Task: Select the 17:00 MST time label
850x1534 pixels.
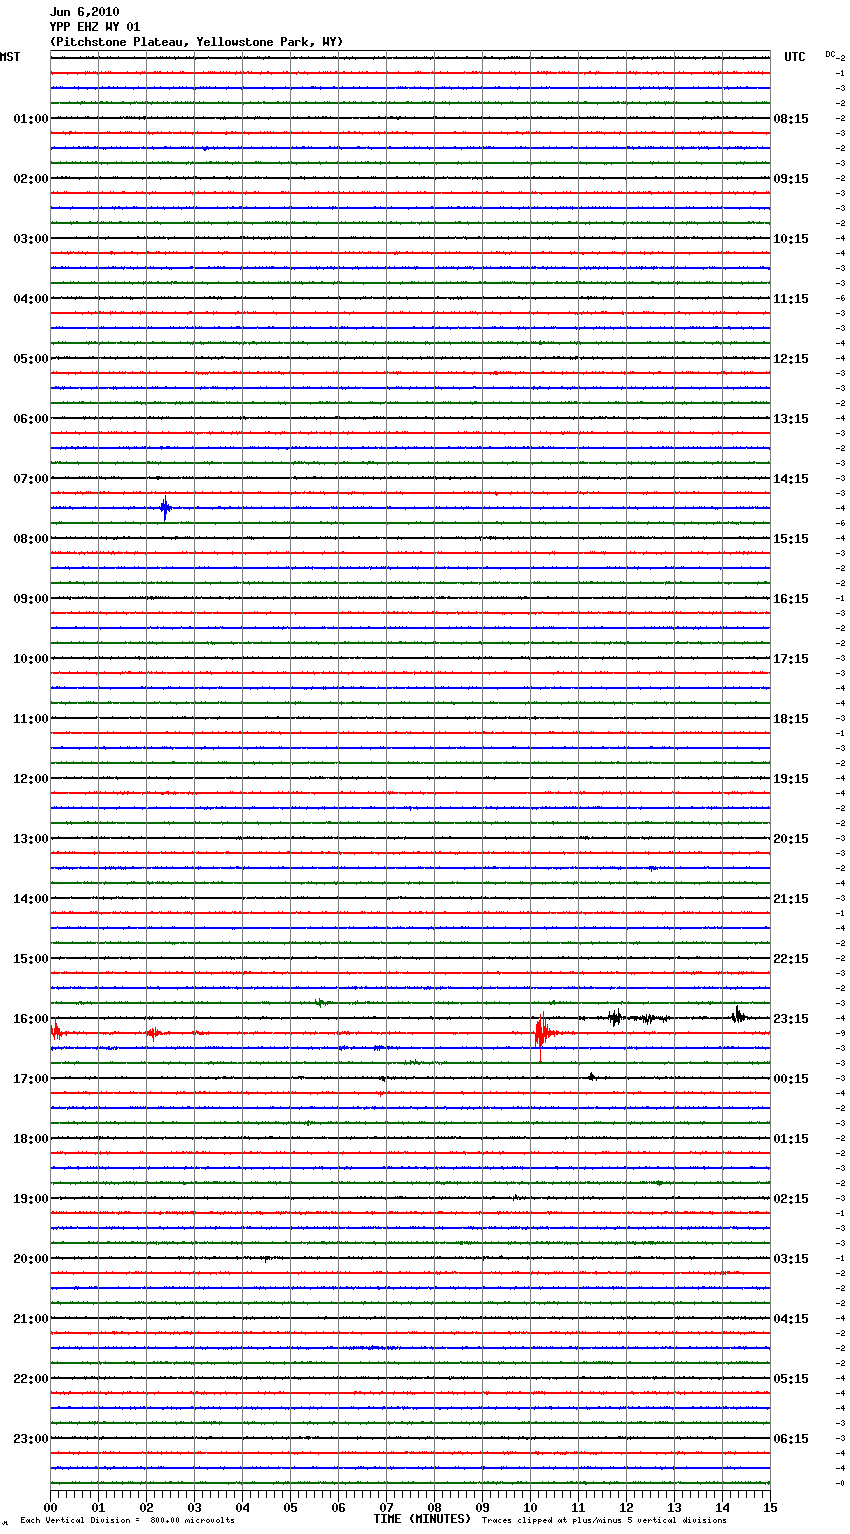Action: [31, 1079]
